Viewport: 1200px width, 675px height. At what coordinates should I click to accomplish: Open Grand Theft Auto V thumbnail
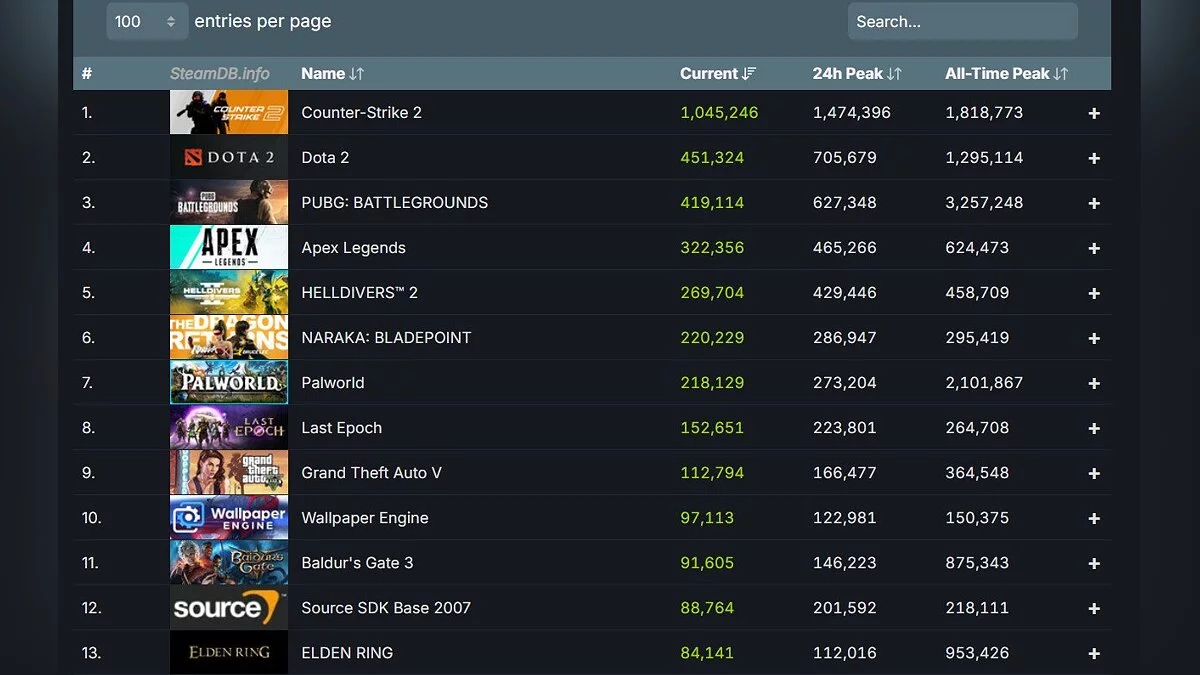pos(229,472)
